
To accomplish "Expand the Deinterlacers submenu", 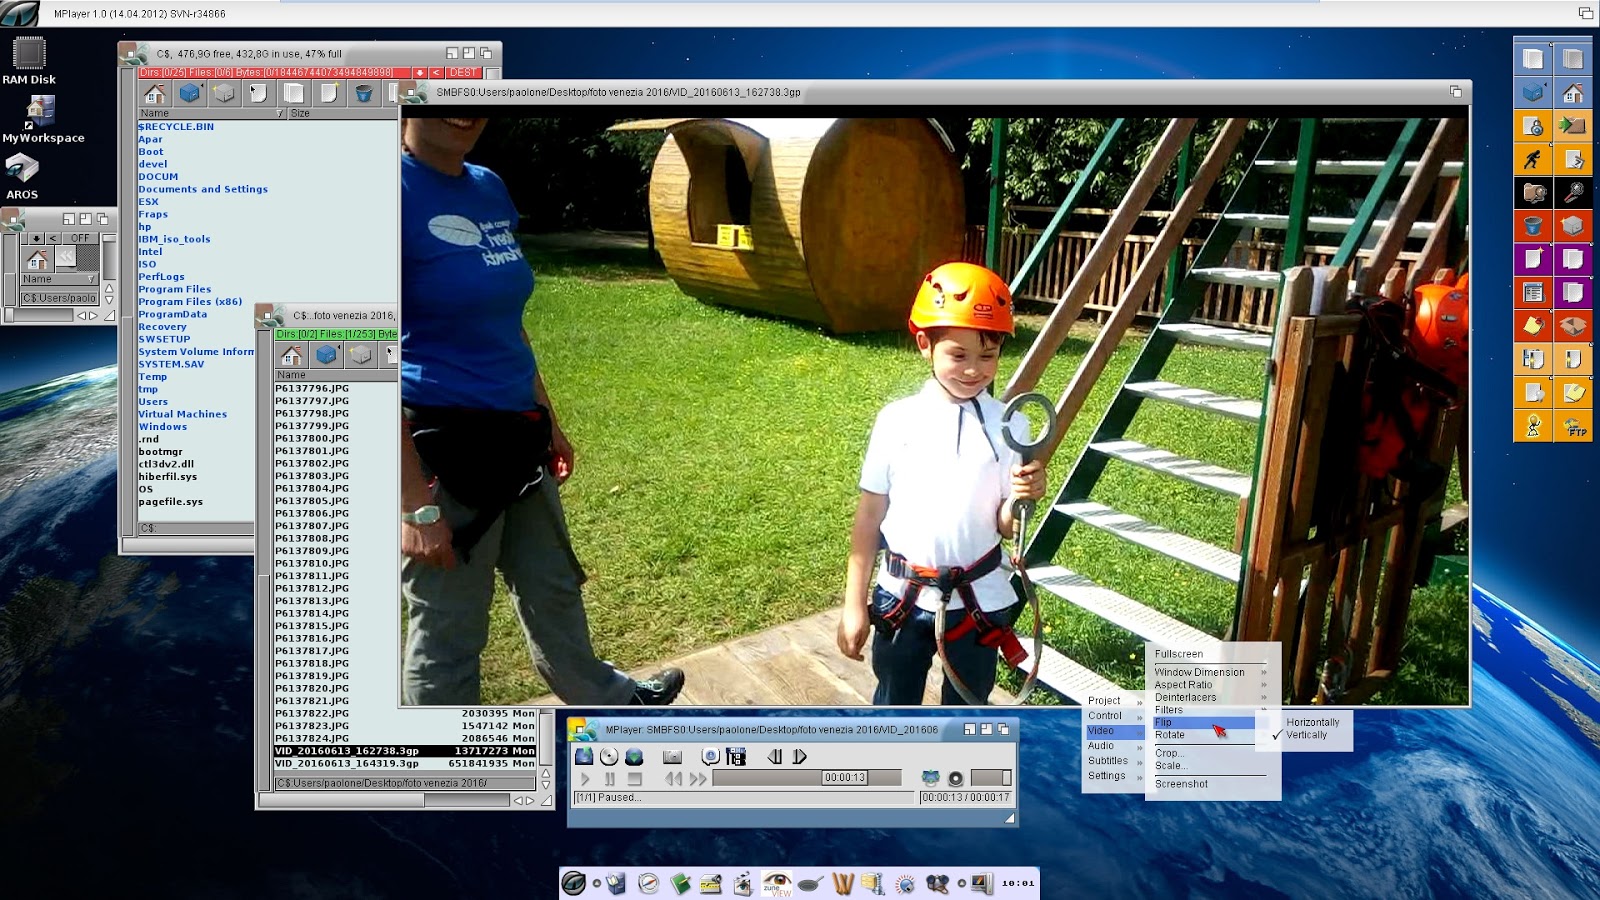I will coord(1211,697).
